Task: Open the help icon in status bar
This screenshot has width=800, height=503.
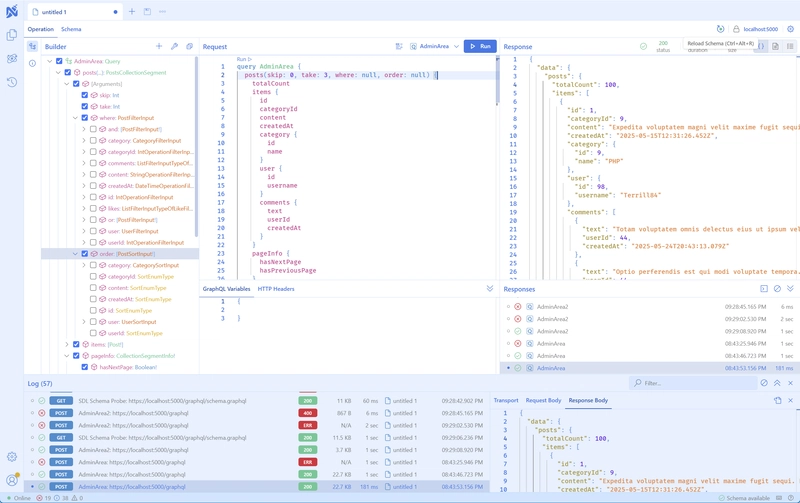Action: pos(790,498)
